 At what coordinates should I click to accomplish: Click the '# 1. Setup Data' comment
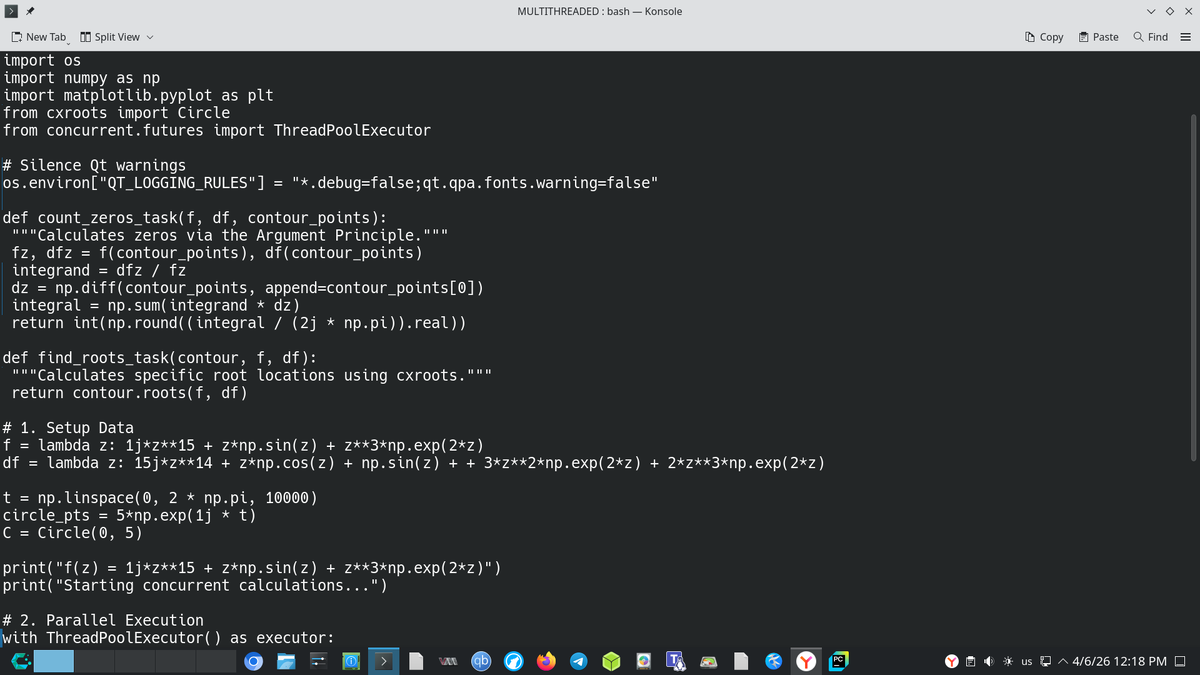pyautogui.click(x=69, y=428)
